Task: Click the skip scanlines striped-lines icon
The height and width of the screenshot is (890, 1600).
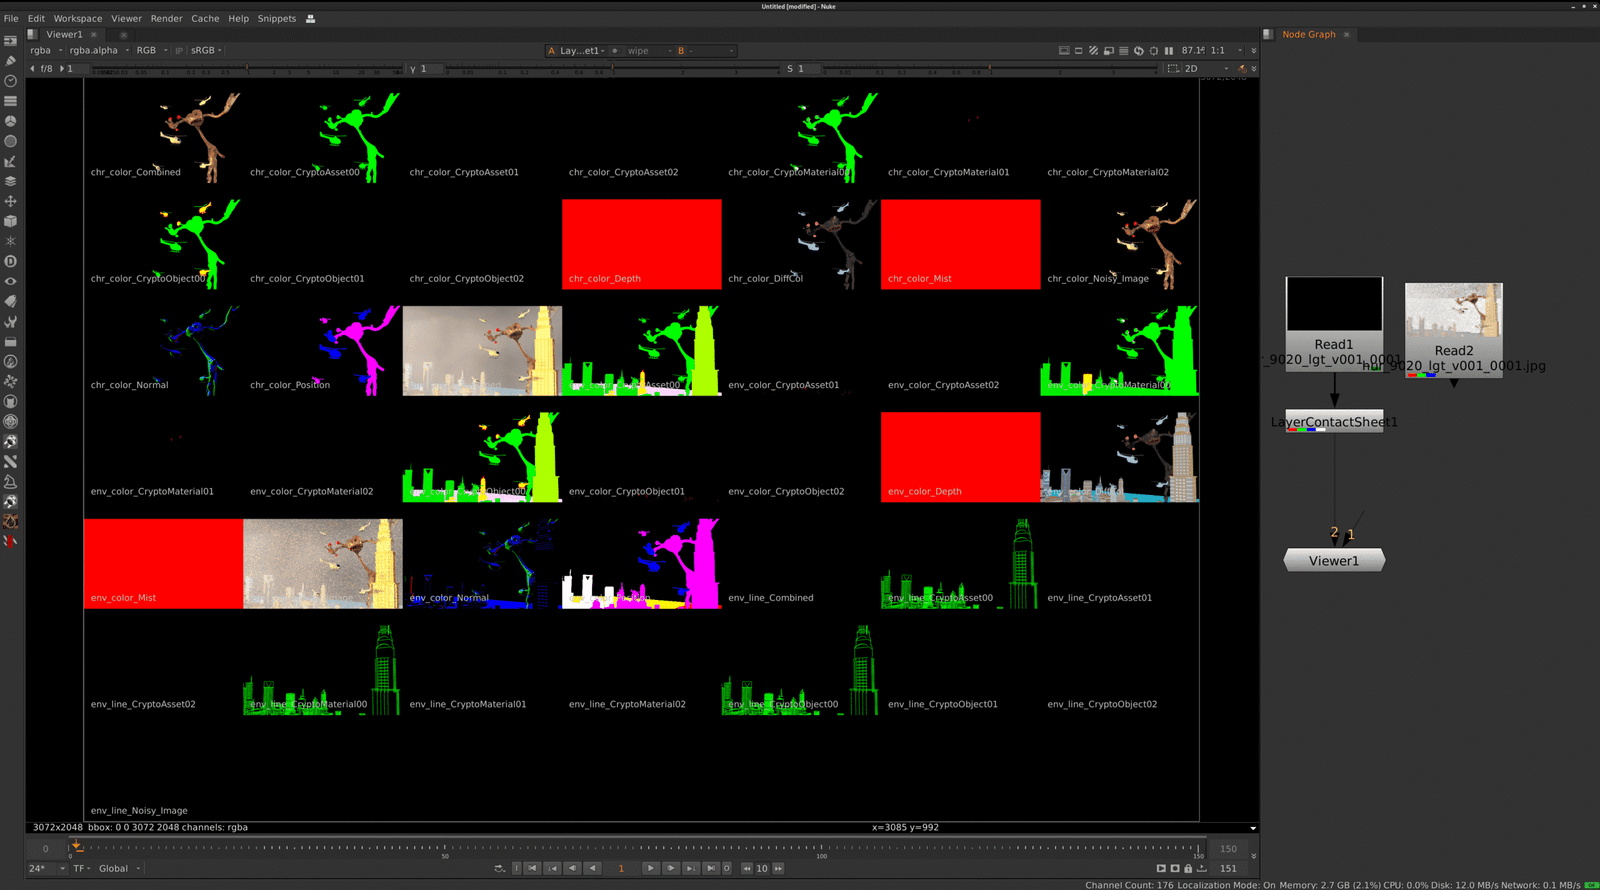Action: pyautogui.click(x=1123, y=50)
